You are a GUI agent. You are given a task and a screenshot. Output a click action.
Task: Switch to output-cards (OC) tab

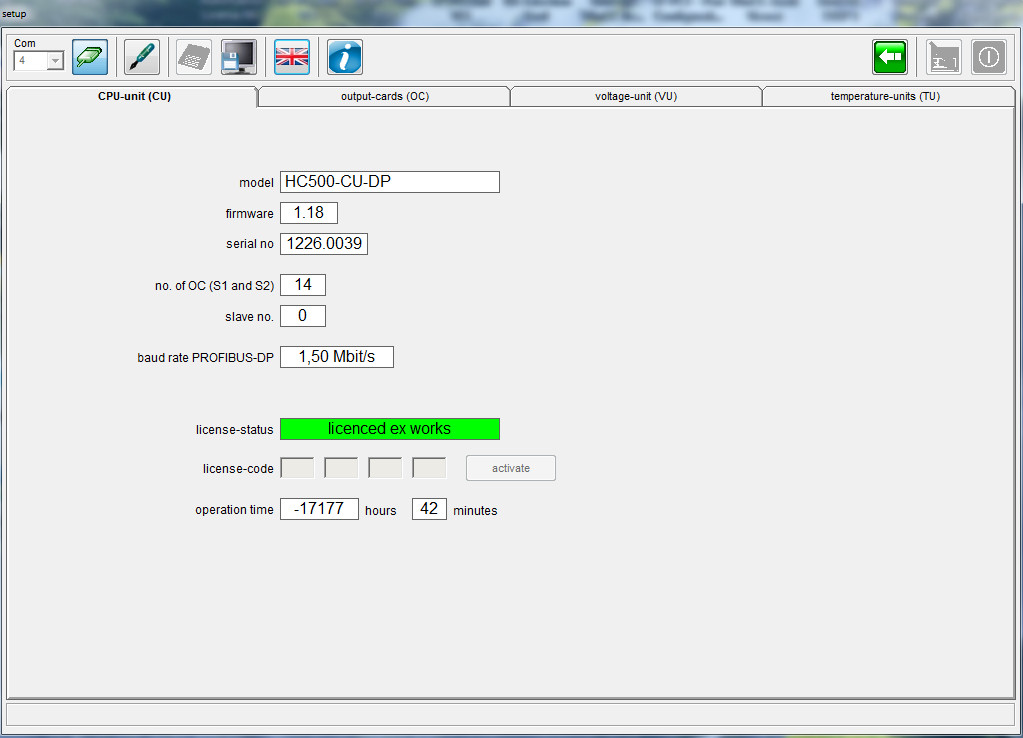click(384, 97)
